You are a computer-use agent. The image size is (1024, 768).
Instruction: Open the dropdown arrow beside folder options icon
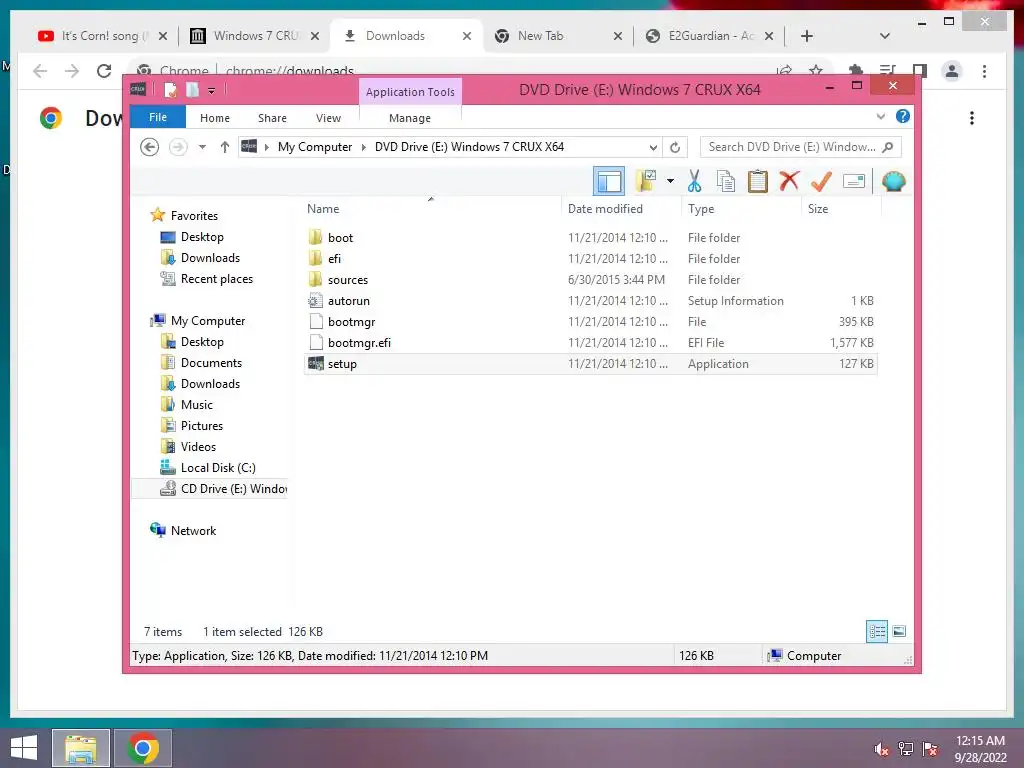[670, 181]
